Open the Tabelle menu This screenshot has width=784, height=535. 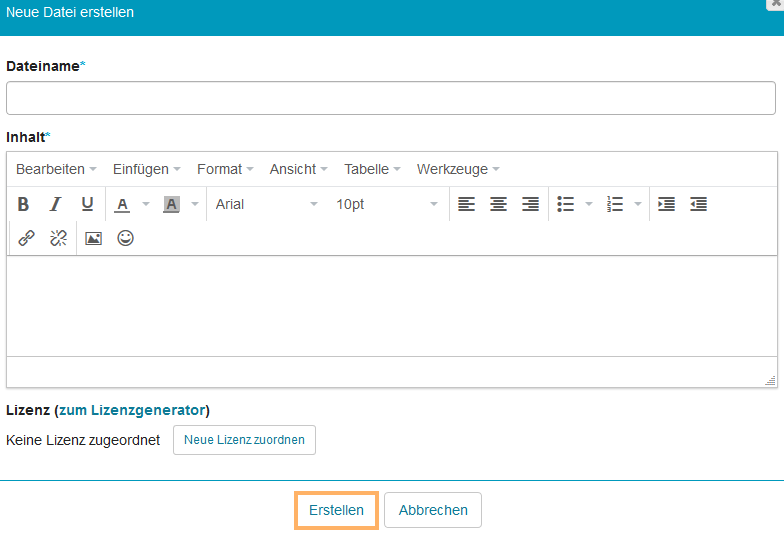[x=372, y=169]
